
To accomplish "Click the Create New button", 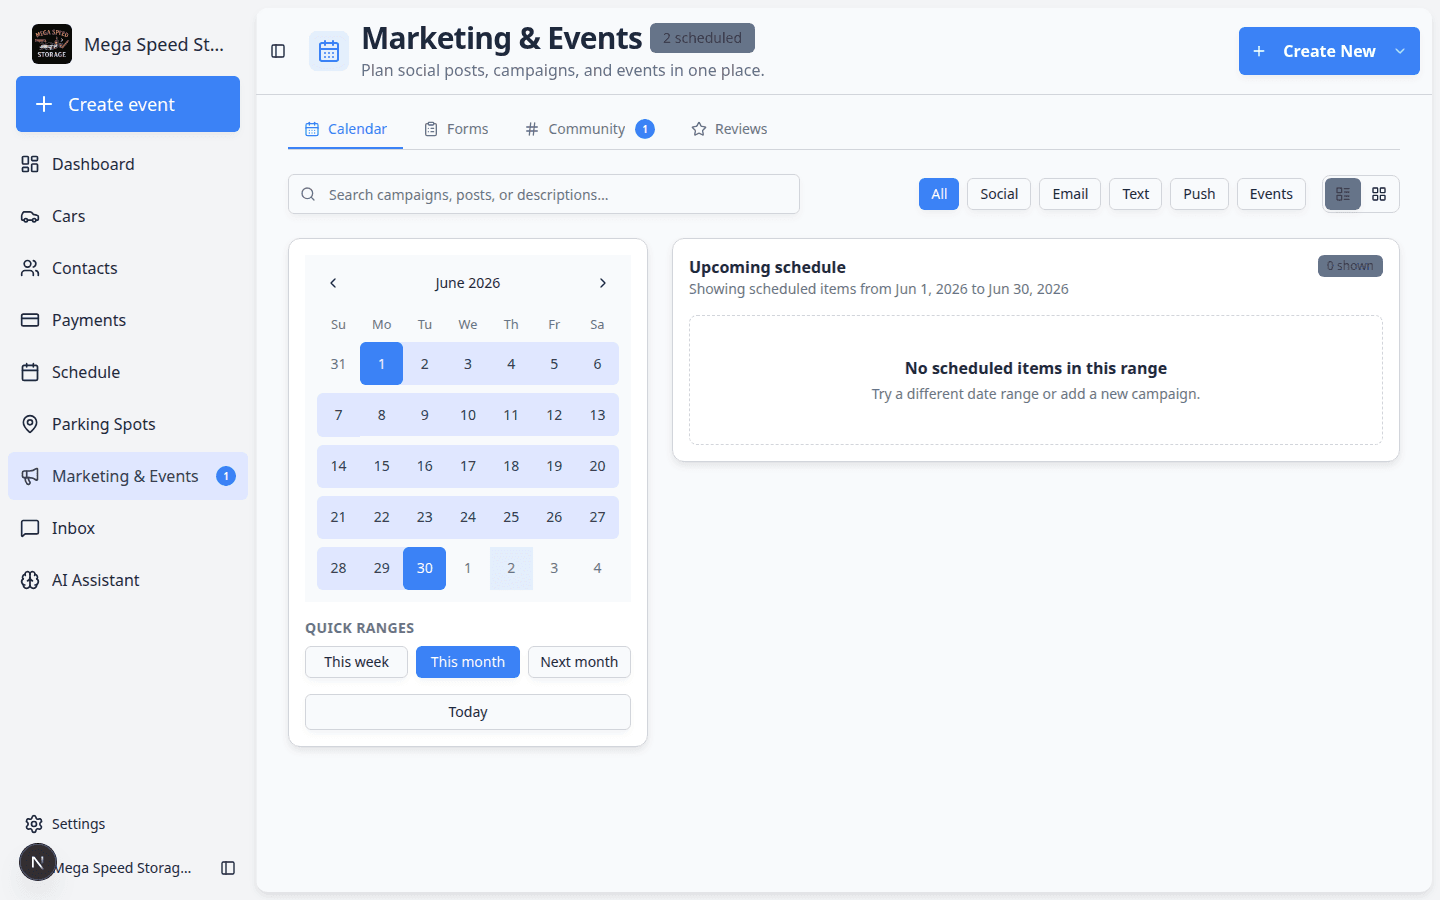I will (1329, 51).
